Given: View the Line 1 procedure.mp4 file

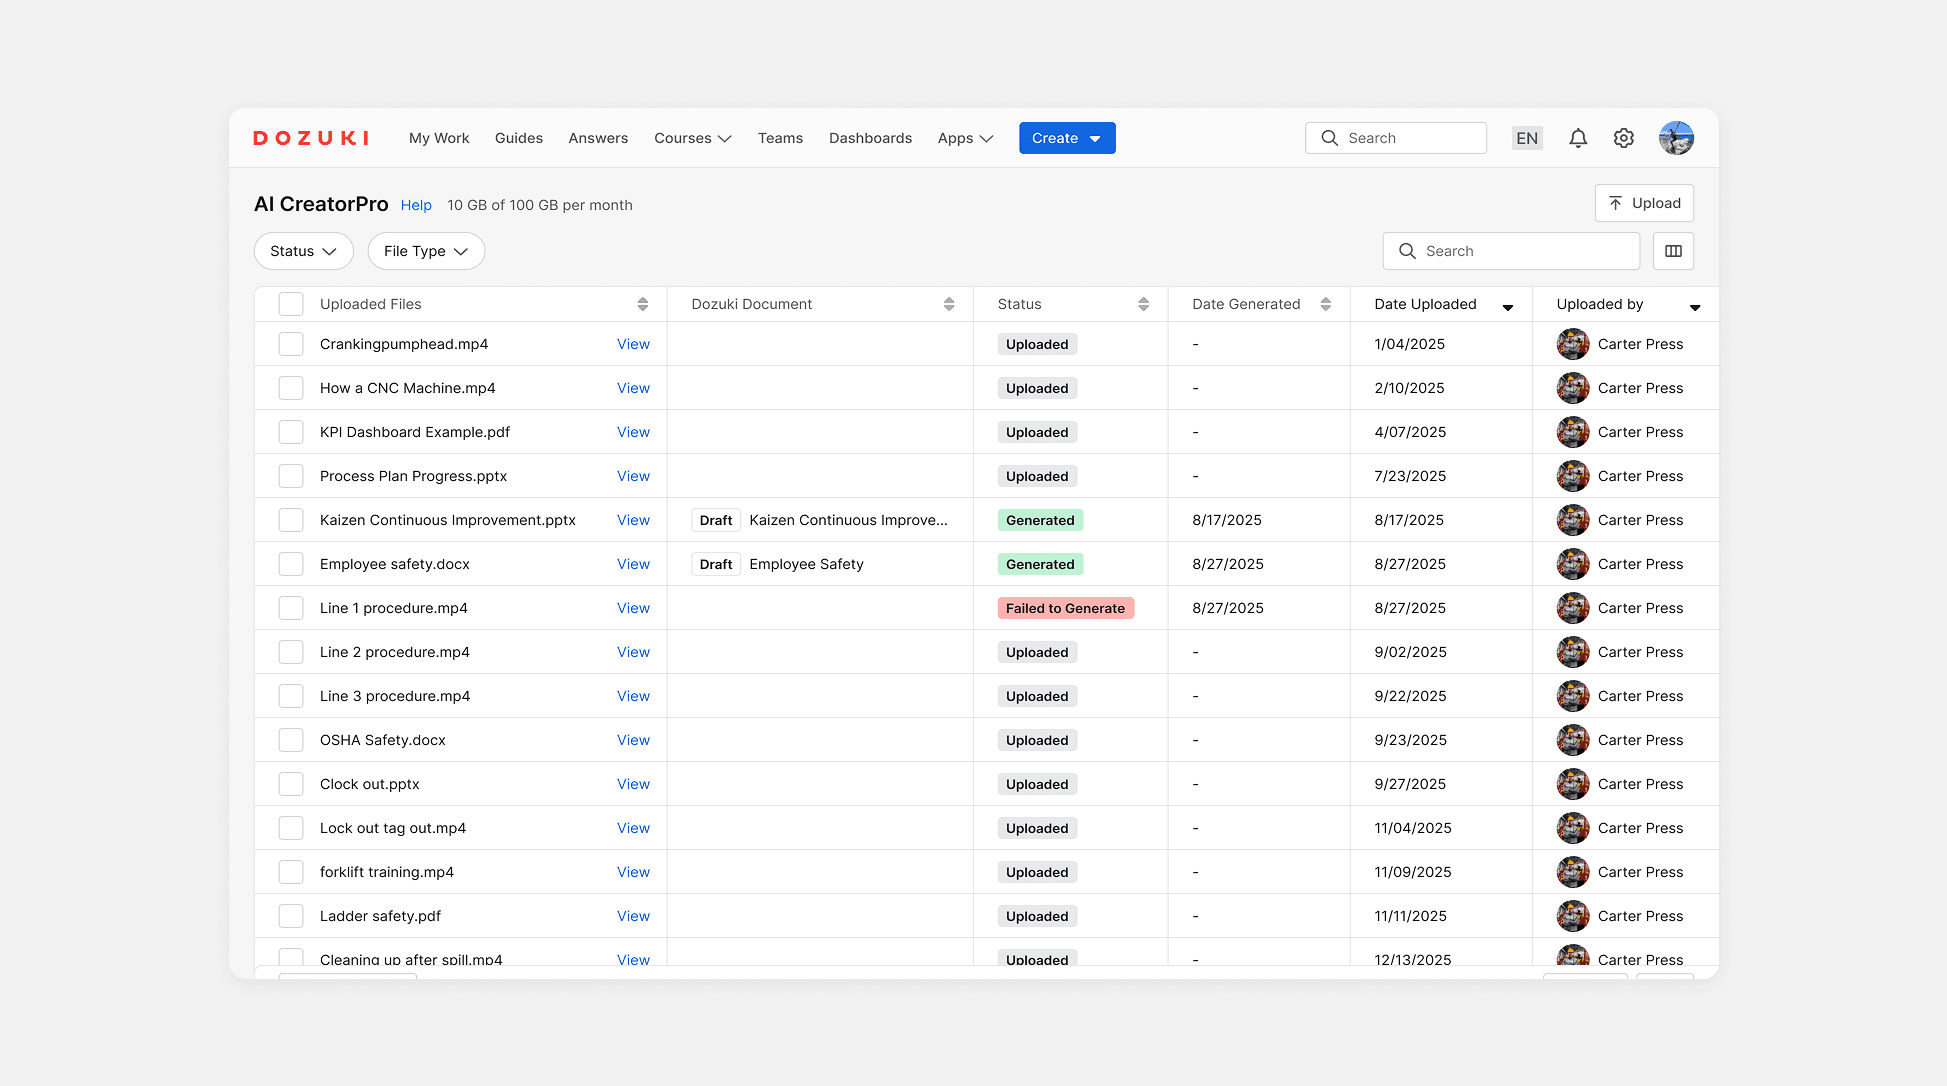Looking at the screenshot, I should 633,608.
